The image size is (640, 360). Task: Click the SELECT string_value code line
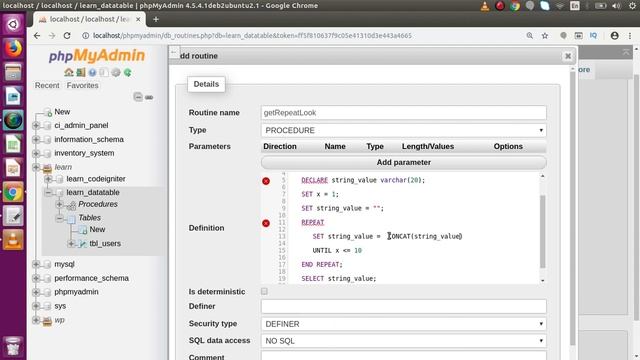[339, 278]
